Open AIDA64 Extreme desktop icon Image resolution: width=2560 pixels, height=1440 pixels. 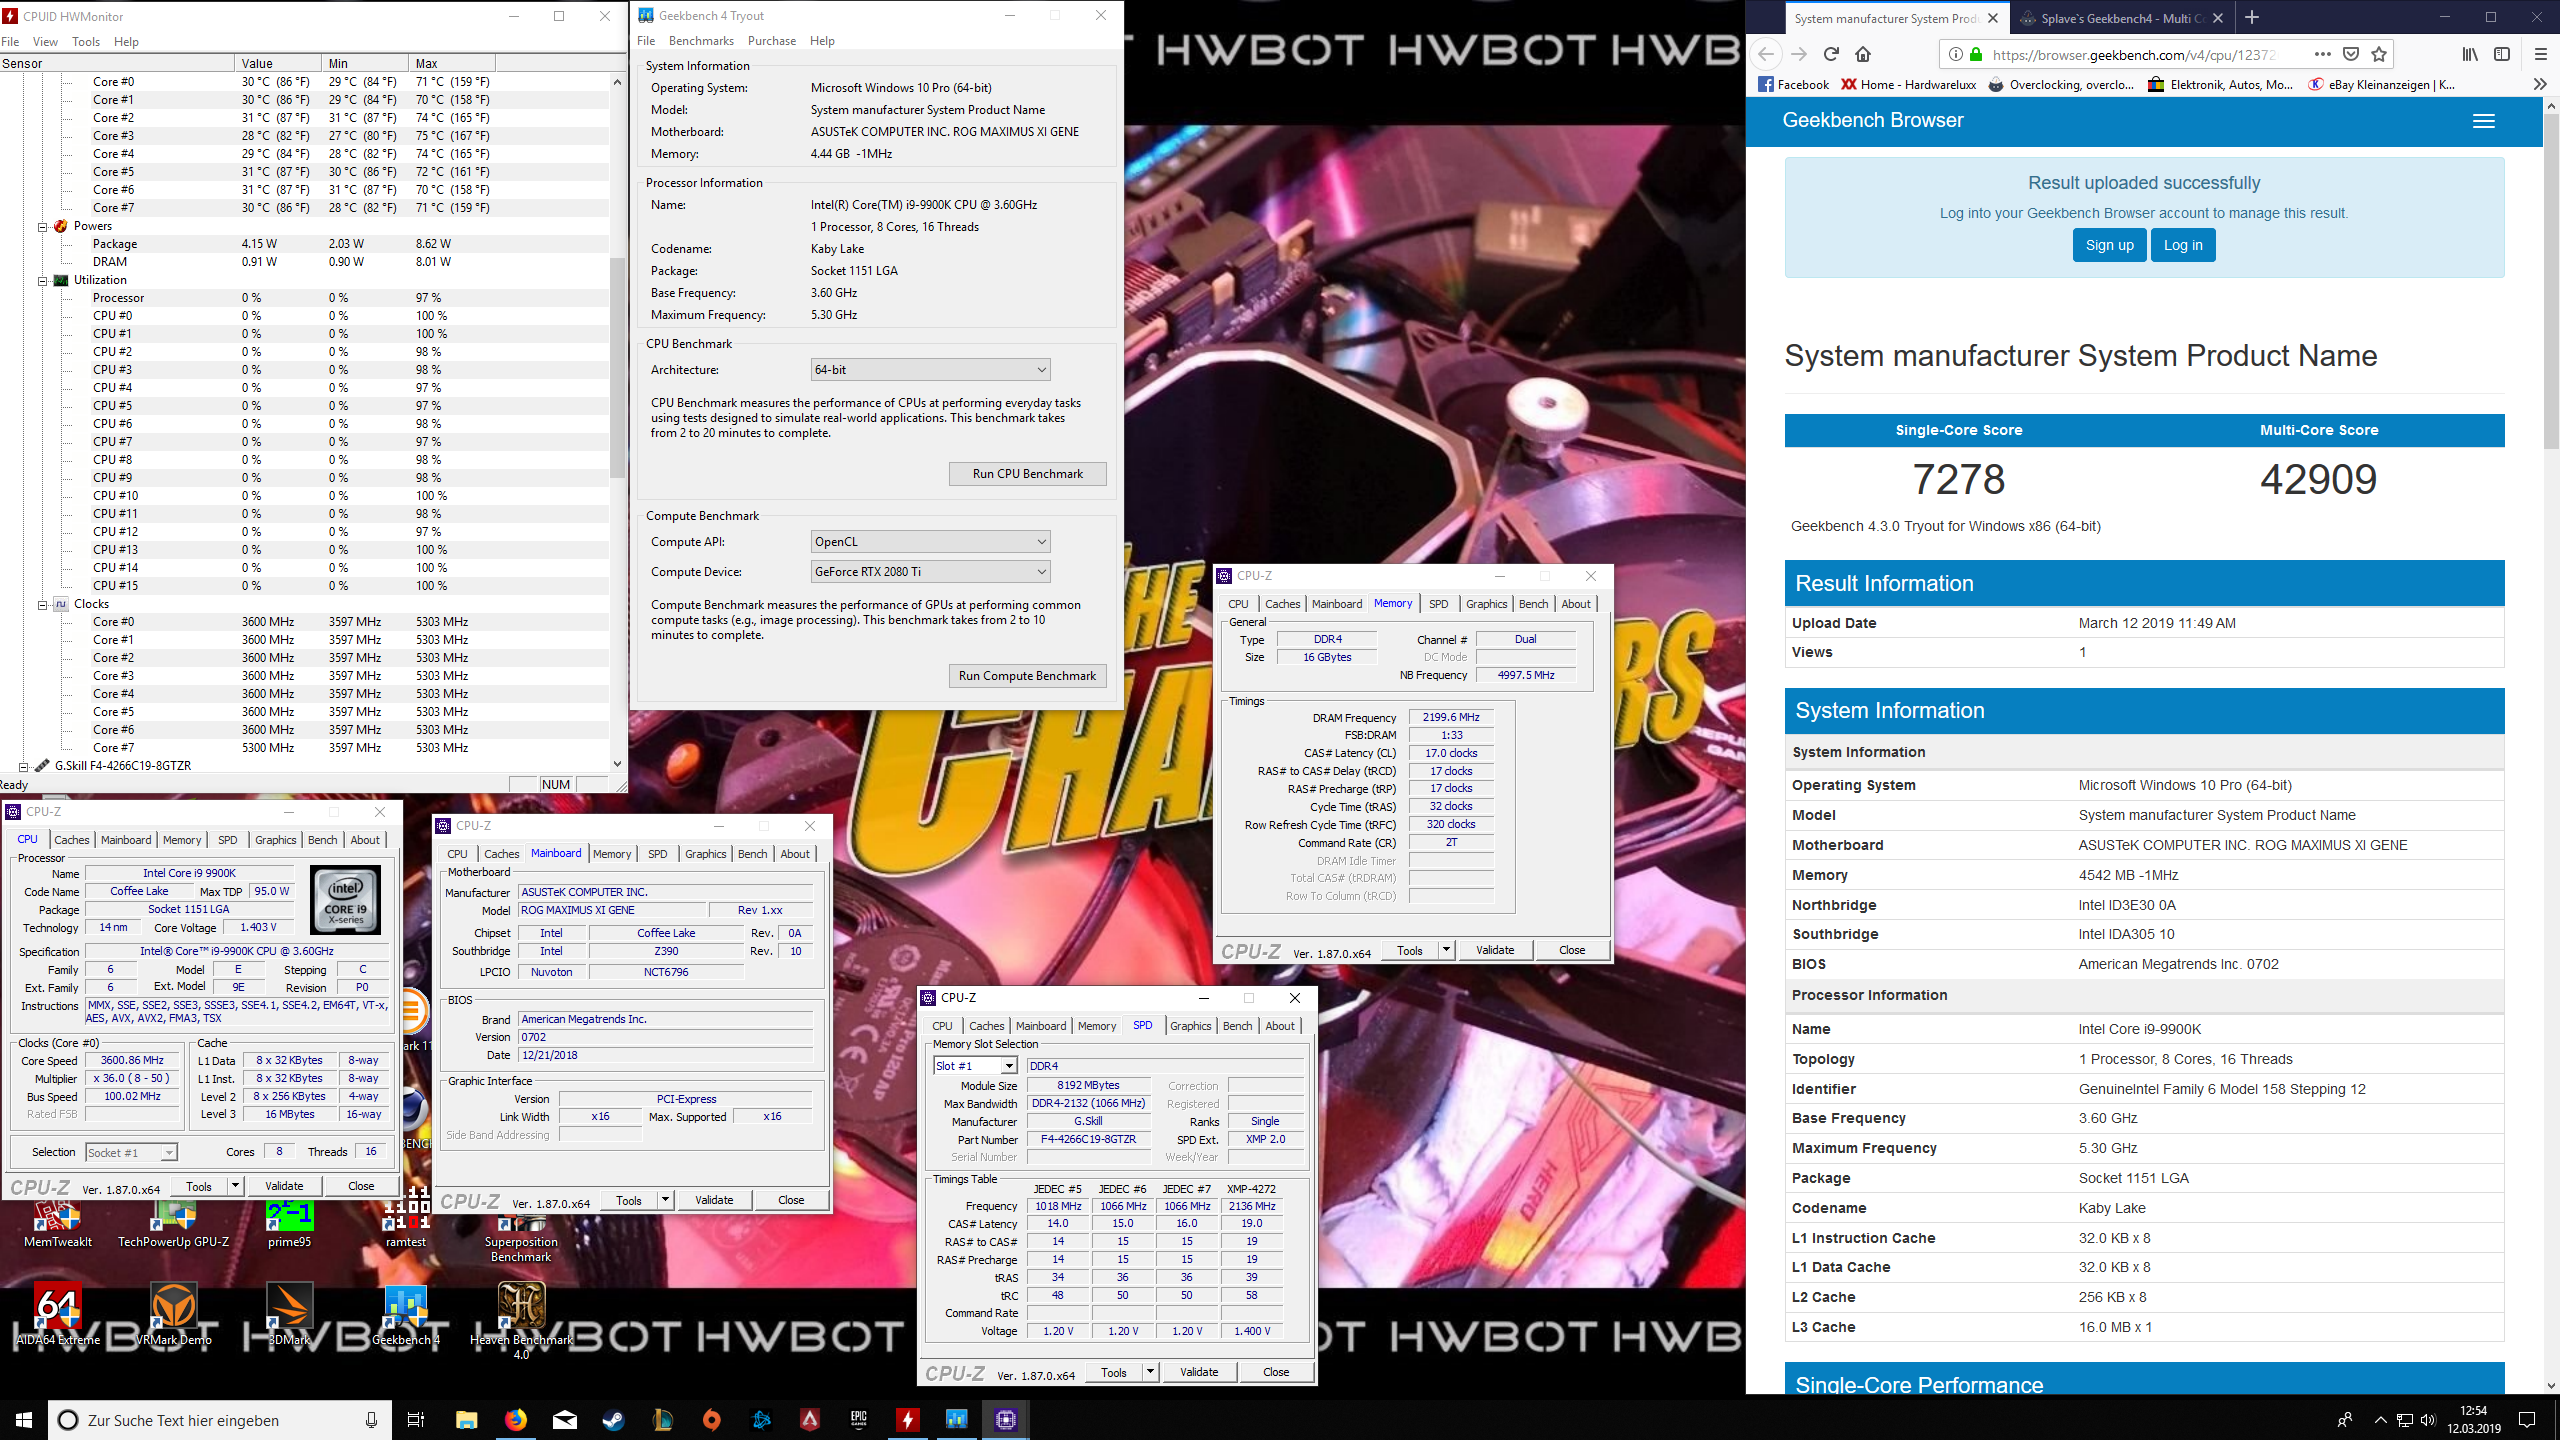click(x=58, y=1314)
